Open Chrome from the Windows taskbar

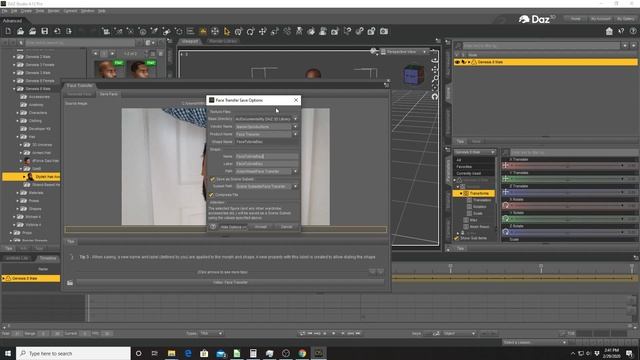click(302, 353)
